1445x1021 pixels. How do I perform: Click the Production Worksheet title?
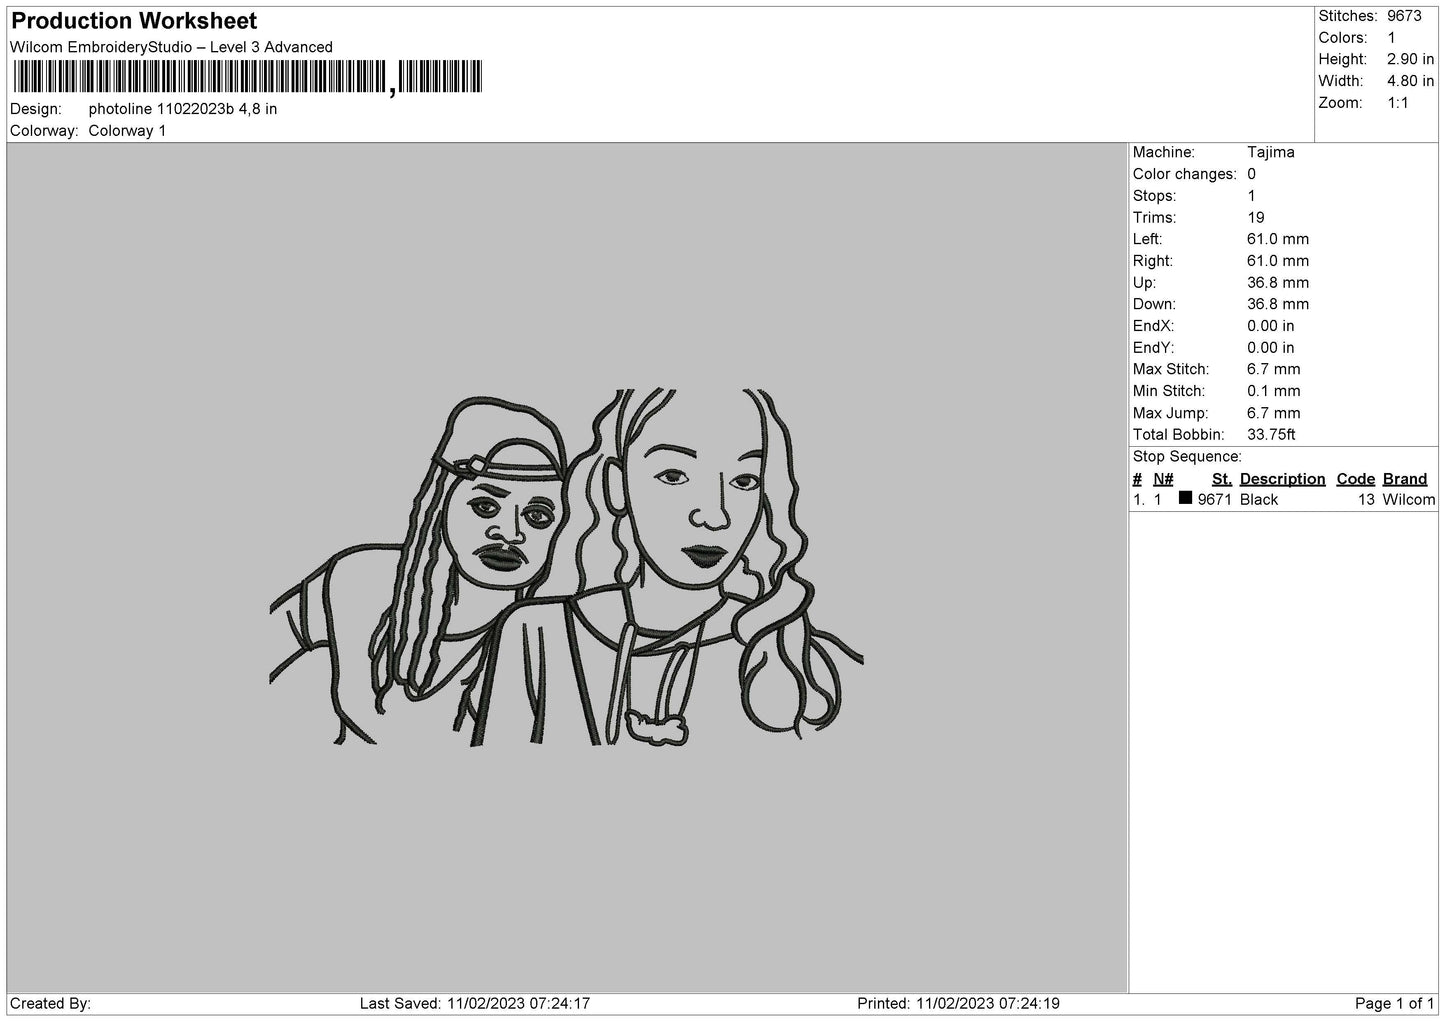point(134,21)
